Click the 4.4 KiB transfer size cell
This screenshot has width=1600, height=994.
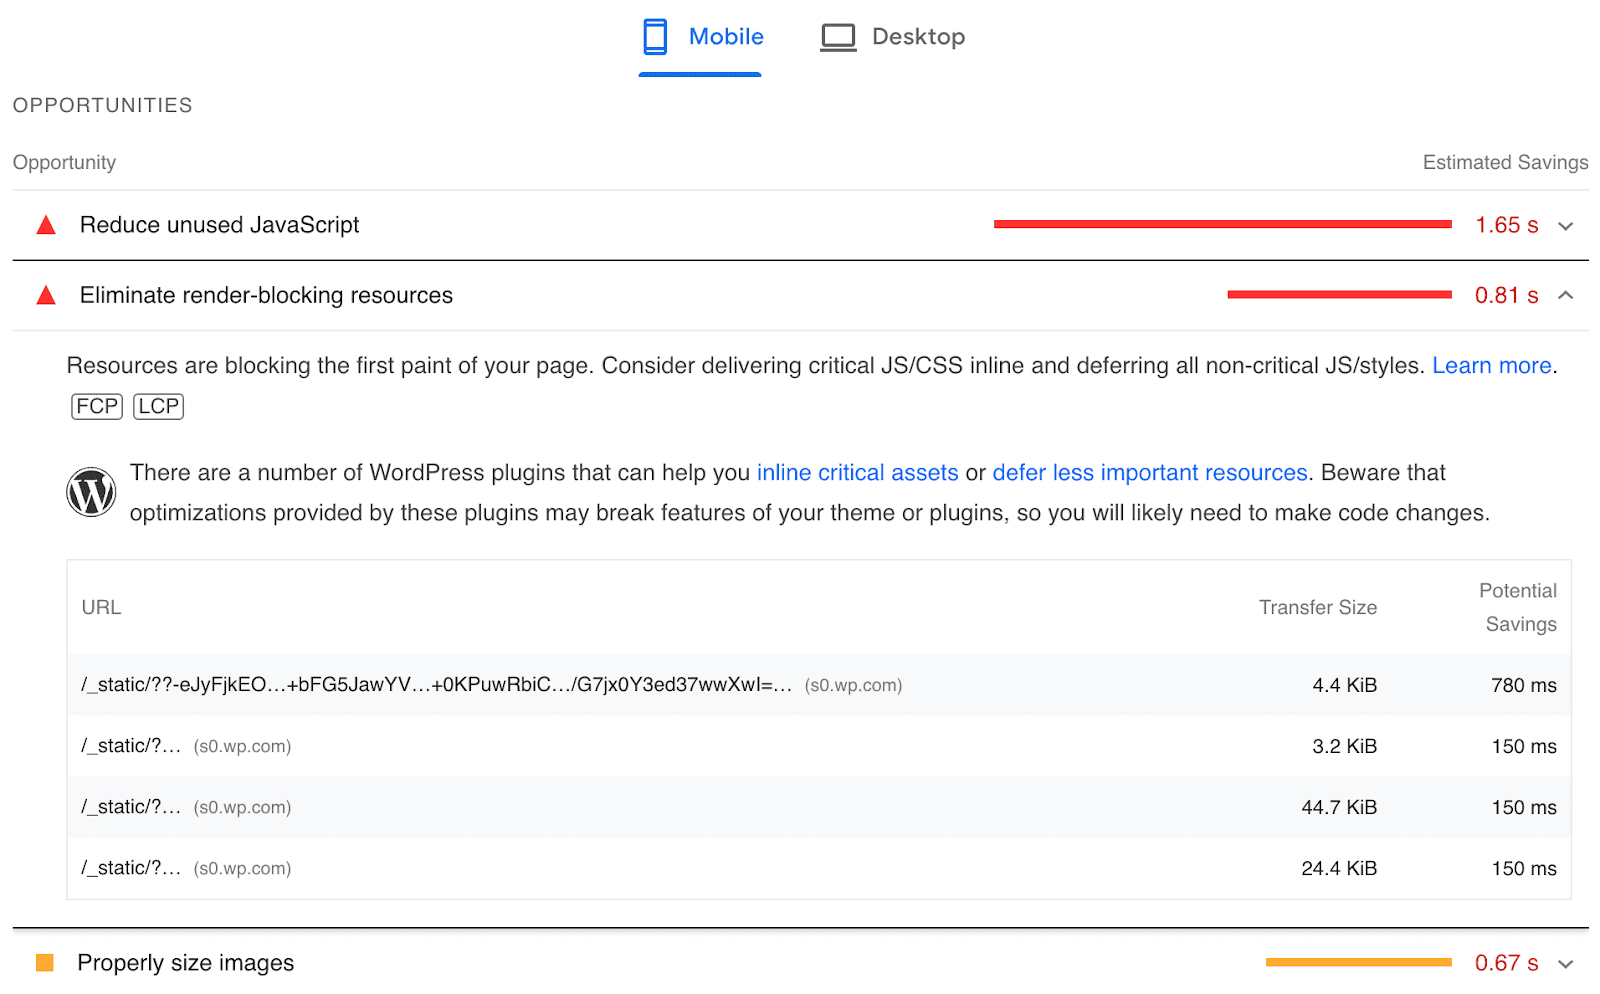(x=1345, y=685)
